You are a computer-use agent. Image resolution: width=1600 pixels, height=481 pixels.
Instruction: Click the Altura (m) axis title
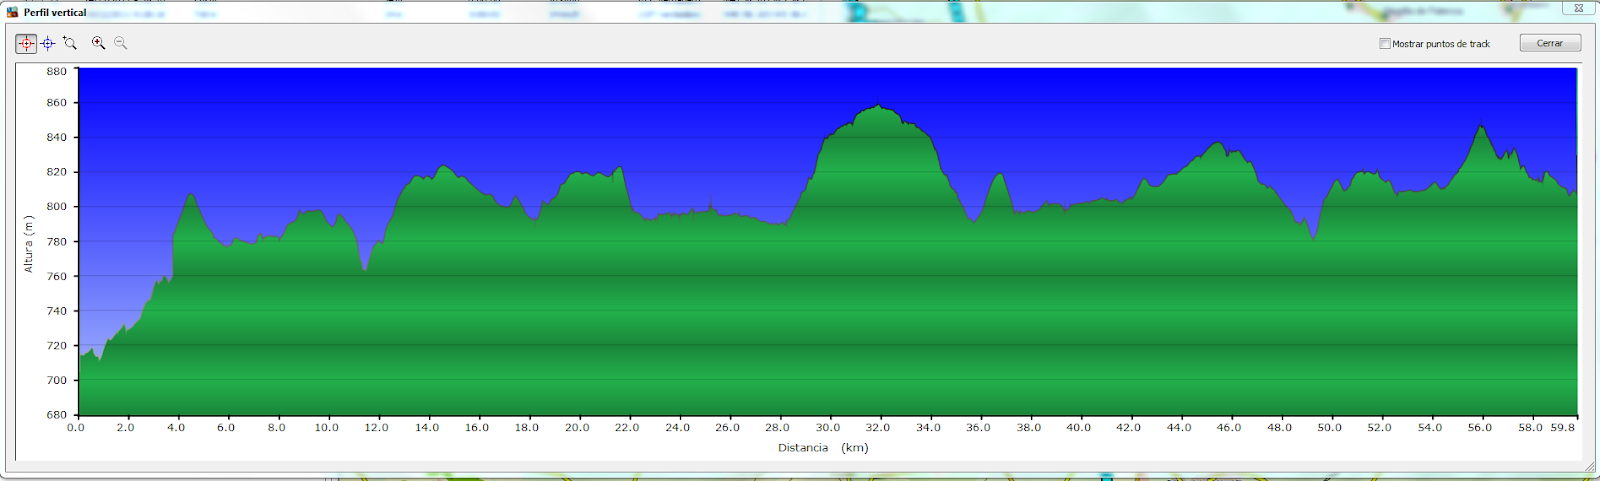29,243
